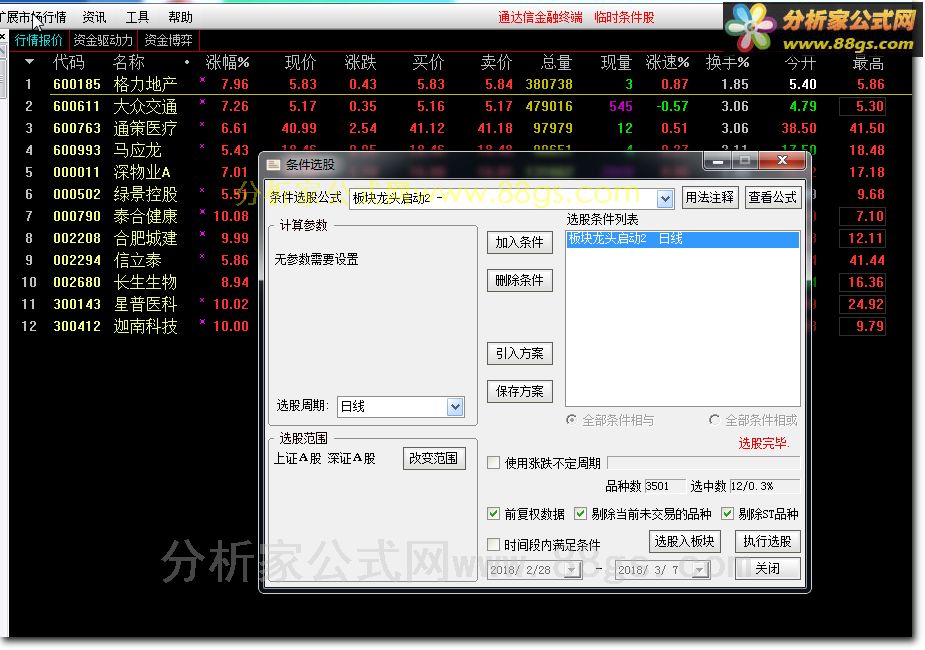
Task: Click the 条件选股 dialog title icon
Action: coord(273,165)
